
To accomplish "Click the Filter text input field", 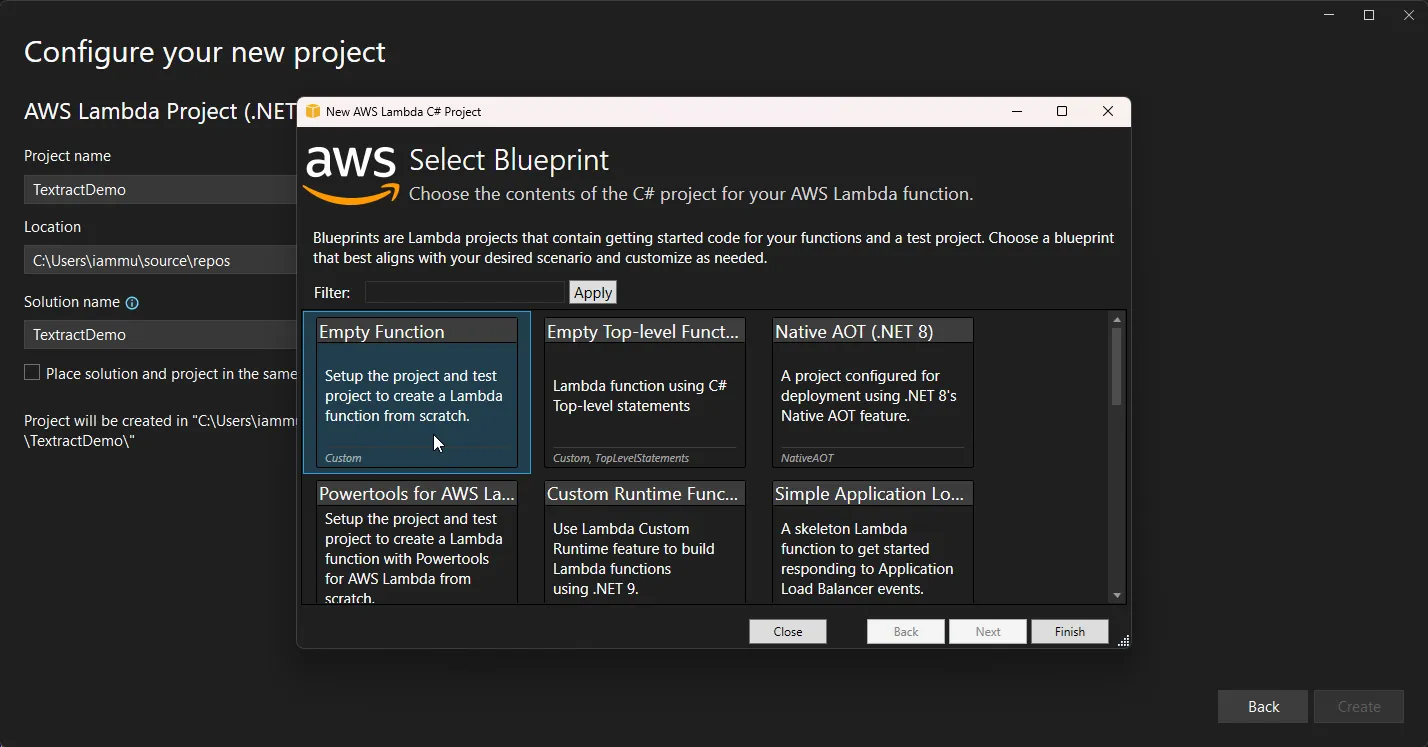I will tap(465, 292).
